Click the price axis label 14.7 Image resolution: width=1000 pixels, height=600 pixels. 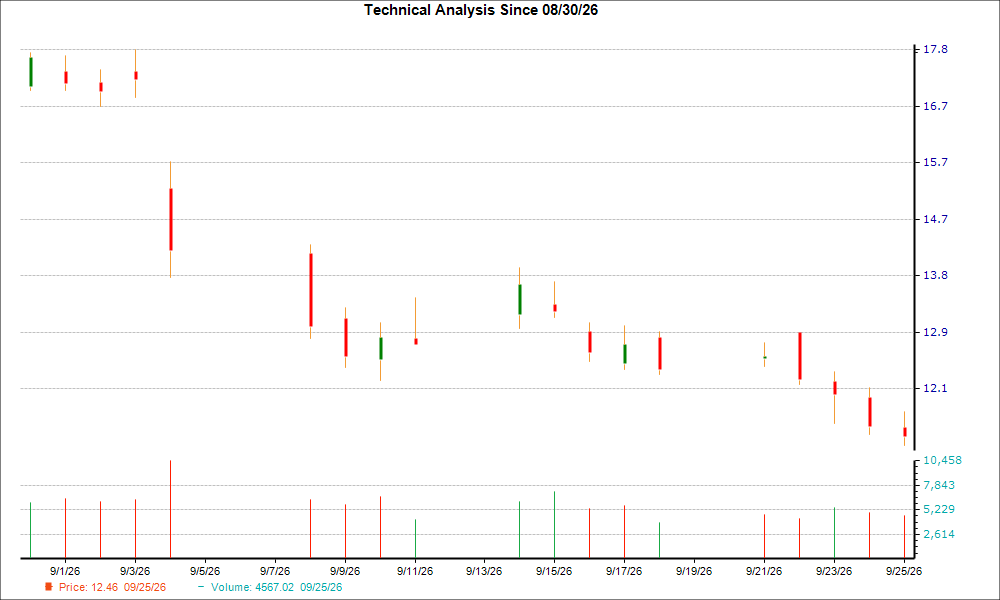click(935, 219)
